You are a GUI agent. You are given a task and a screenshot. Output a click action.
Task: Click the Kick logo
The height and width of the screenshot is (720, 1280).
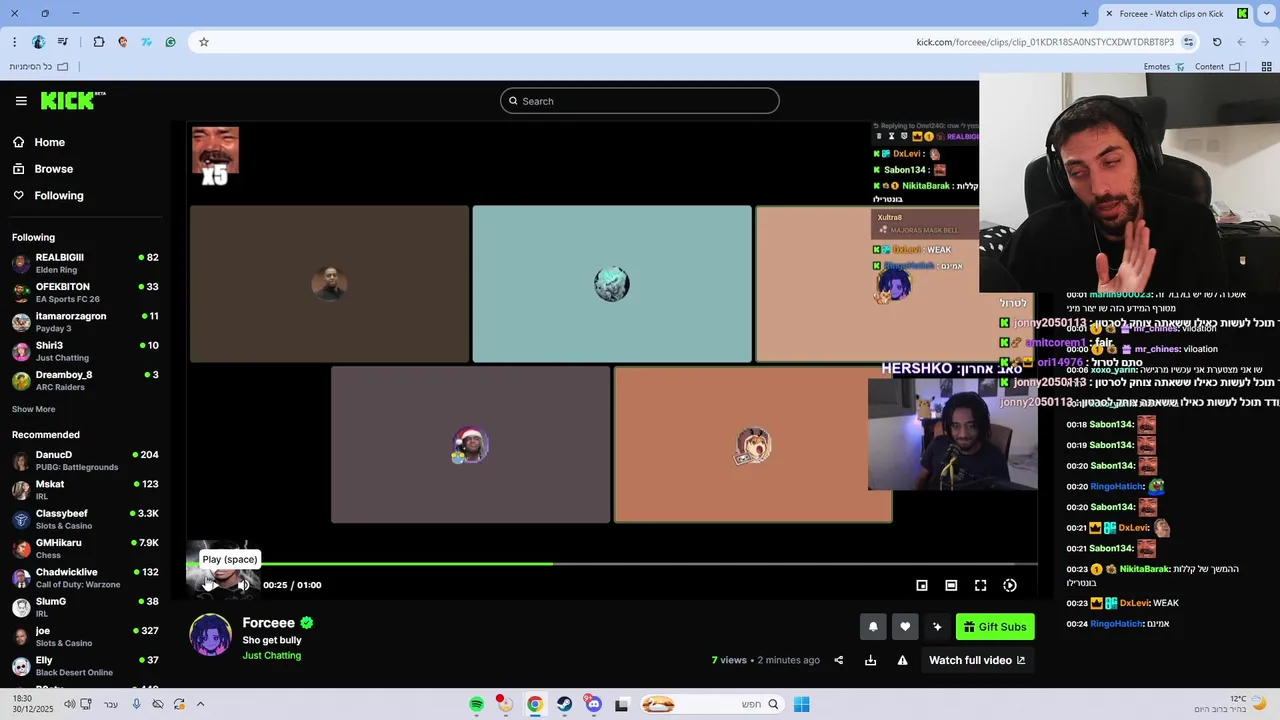73,100
